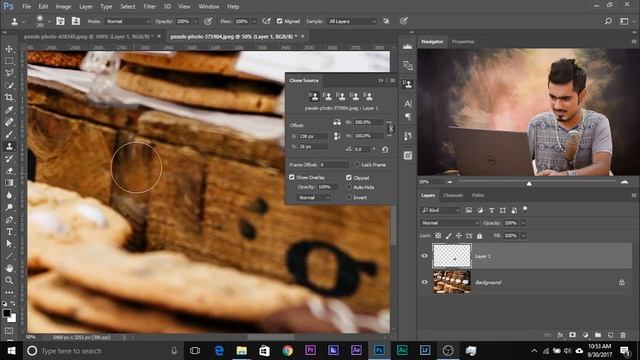Create a new layer via panel icon
Image resolution: width=640 pixels, height=360 pixels.
point(611,335)
